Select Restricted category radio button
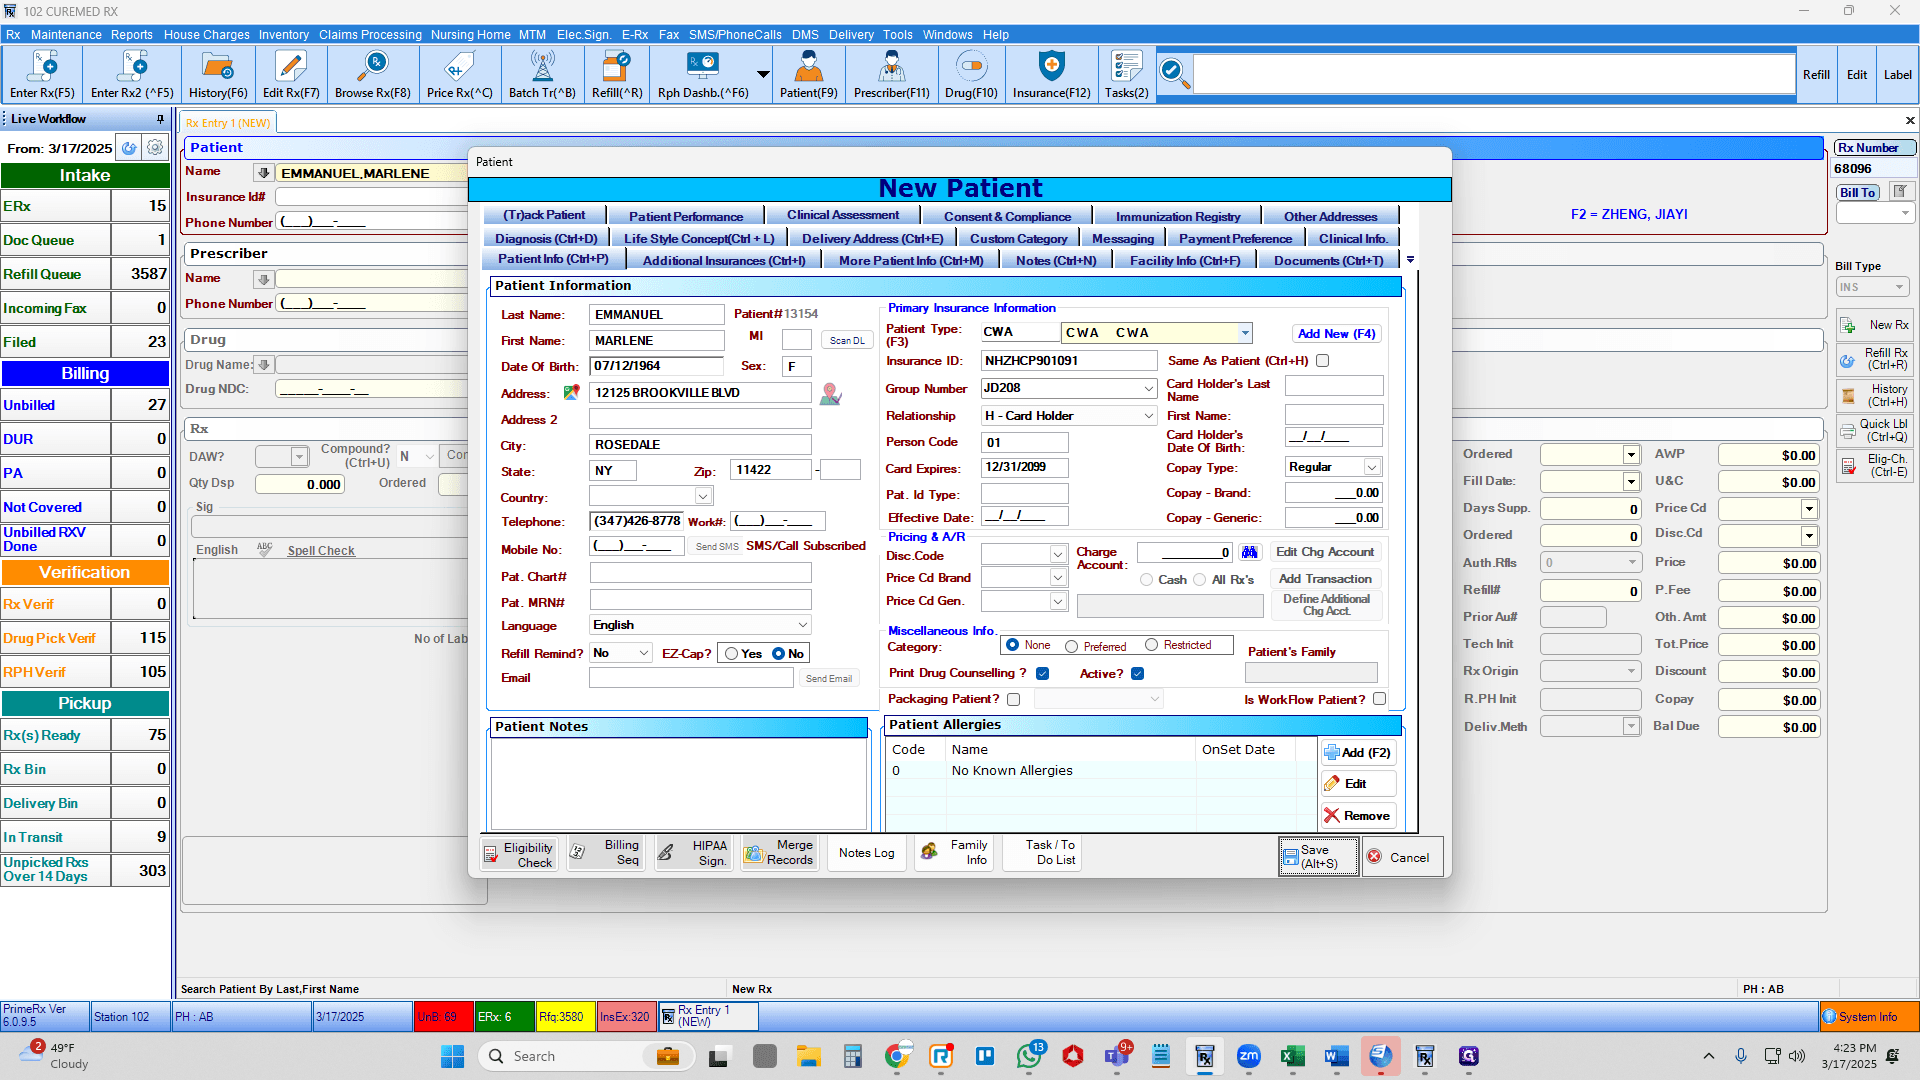Image resolution: width=1920 pixels, height=1080 pixels. pyautogui.click(x=1152, y=646)
